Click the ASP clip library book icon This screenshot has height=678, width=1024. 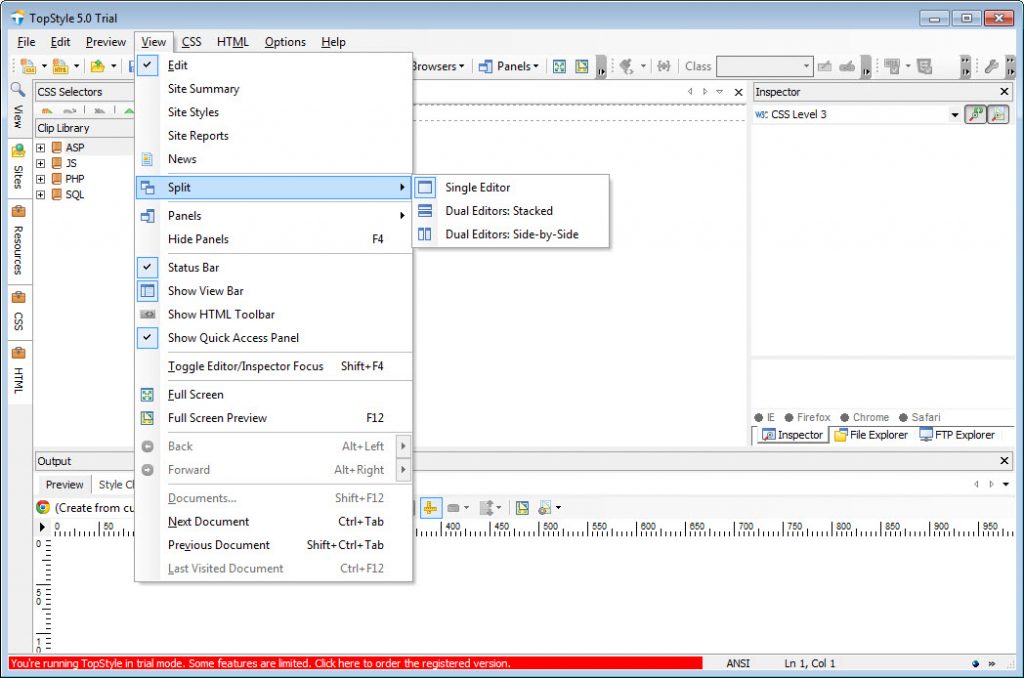click(x=57, y=148)
